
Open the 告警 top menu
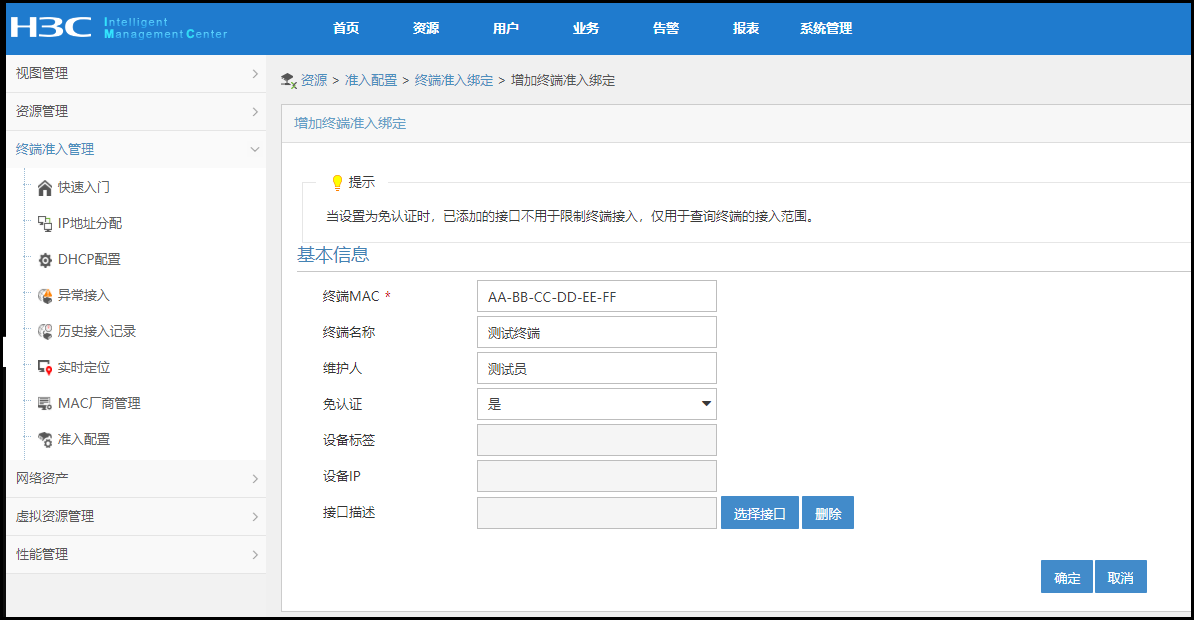[666, 28]
